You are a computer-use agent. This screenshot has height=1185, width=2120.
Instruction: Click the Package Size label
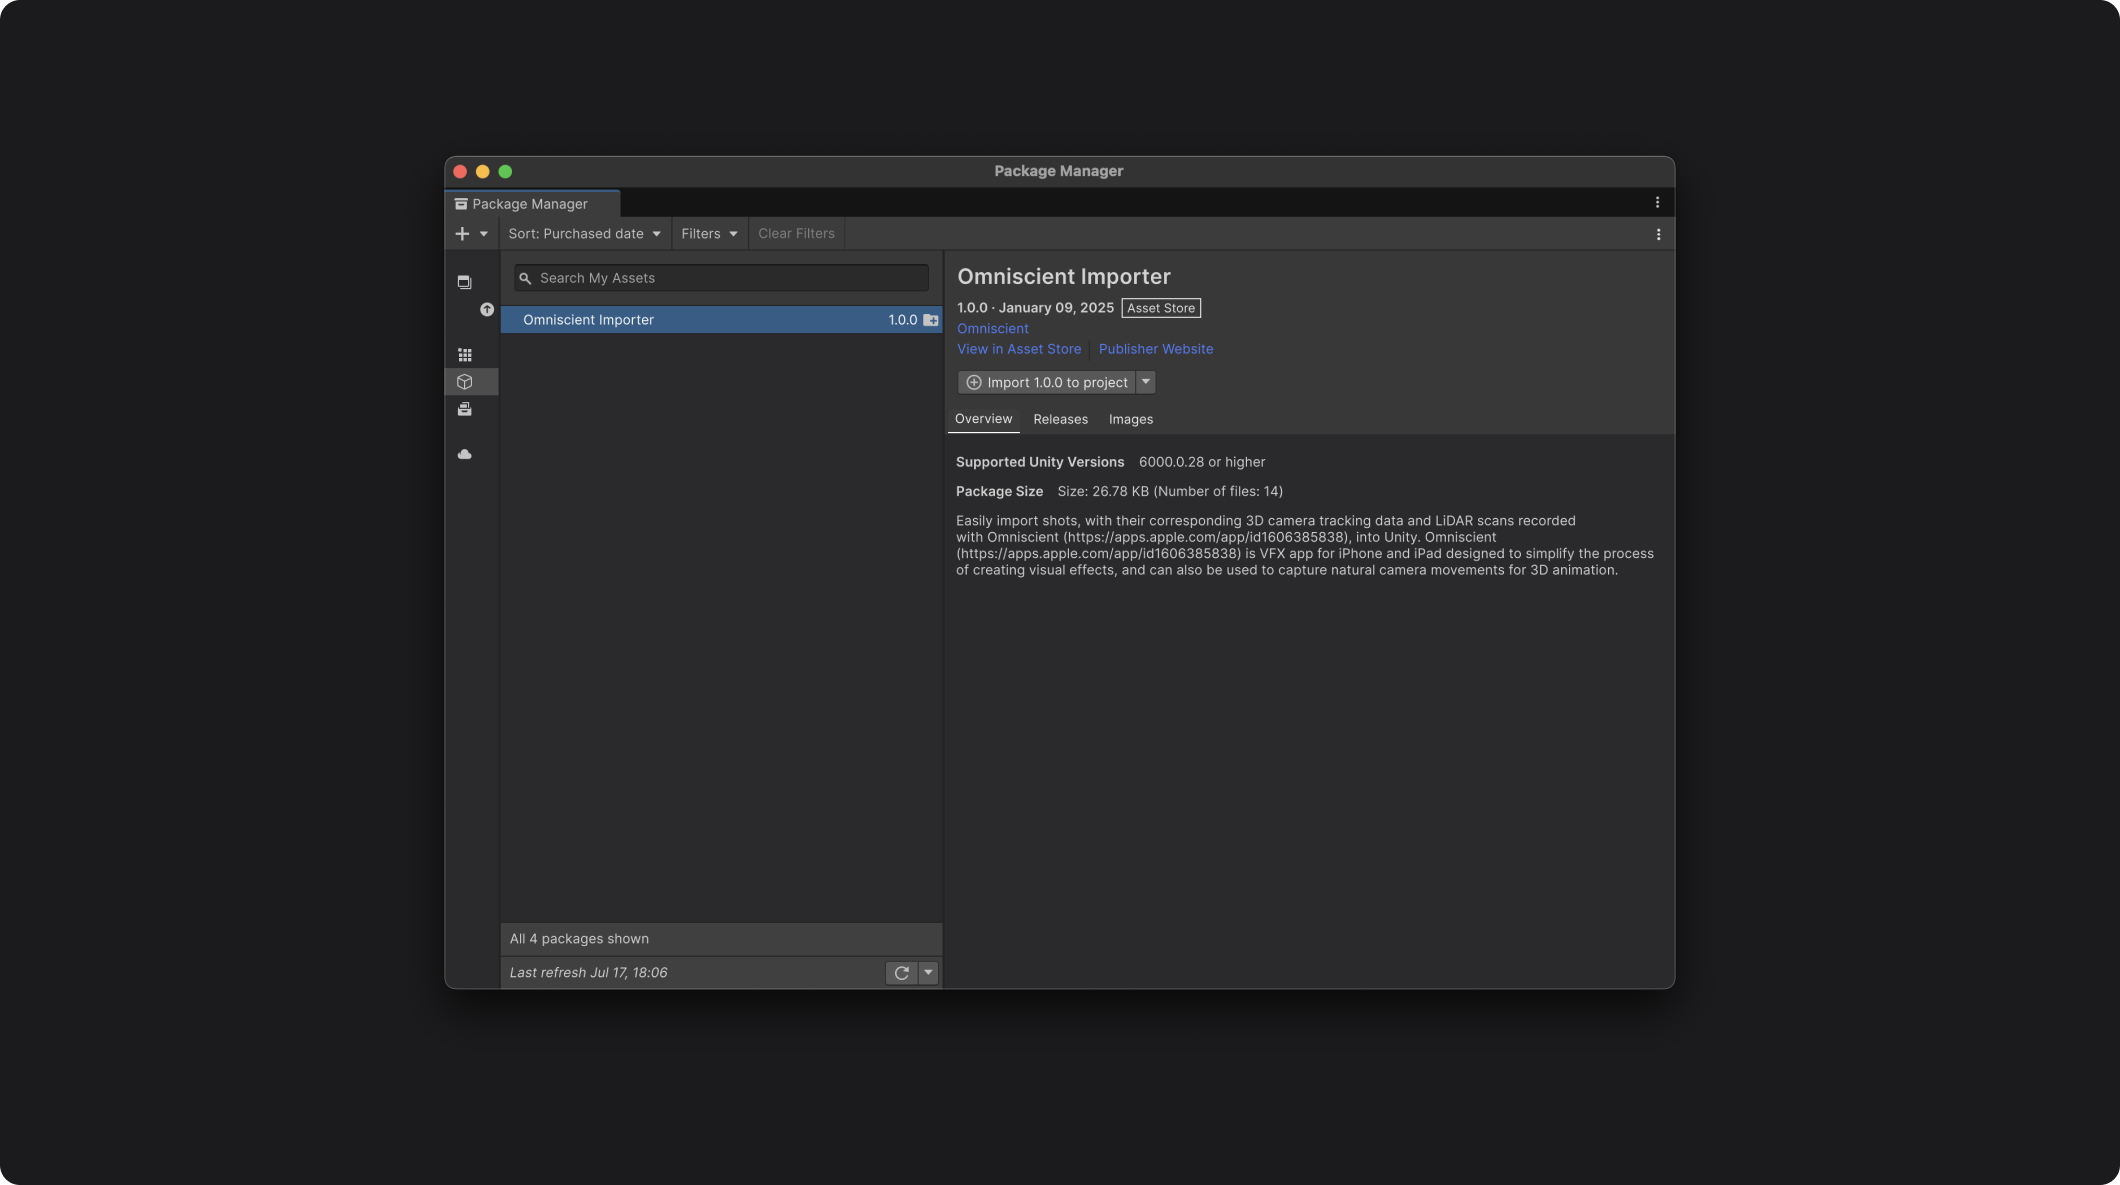tap(999, 491)
